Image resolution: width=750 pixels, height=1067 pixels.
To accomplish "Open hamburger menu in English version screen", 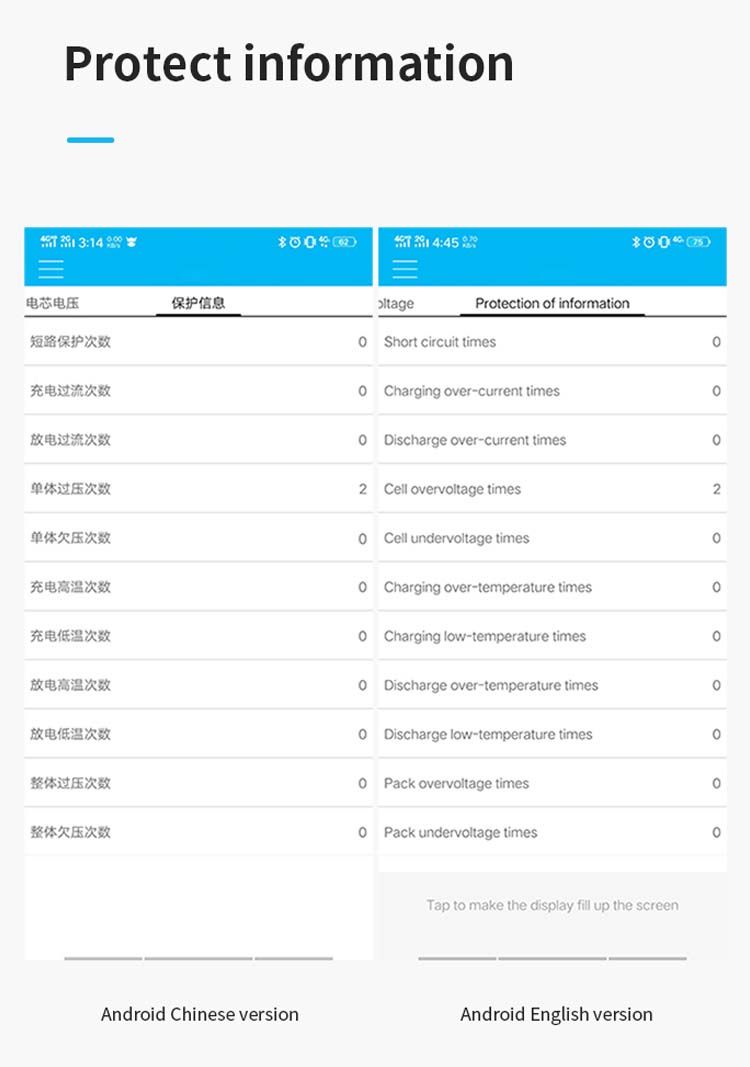I will tap(405, 269).
